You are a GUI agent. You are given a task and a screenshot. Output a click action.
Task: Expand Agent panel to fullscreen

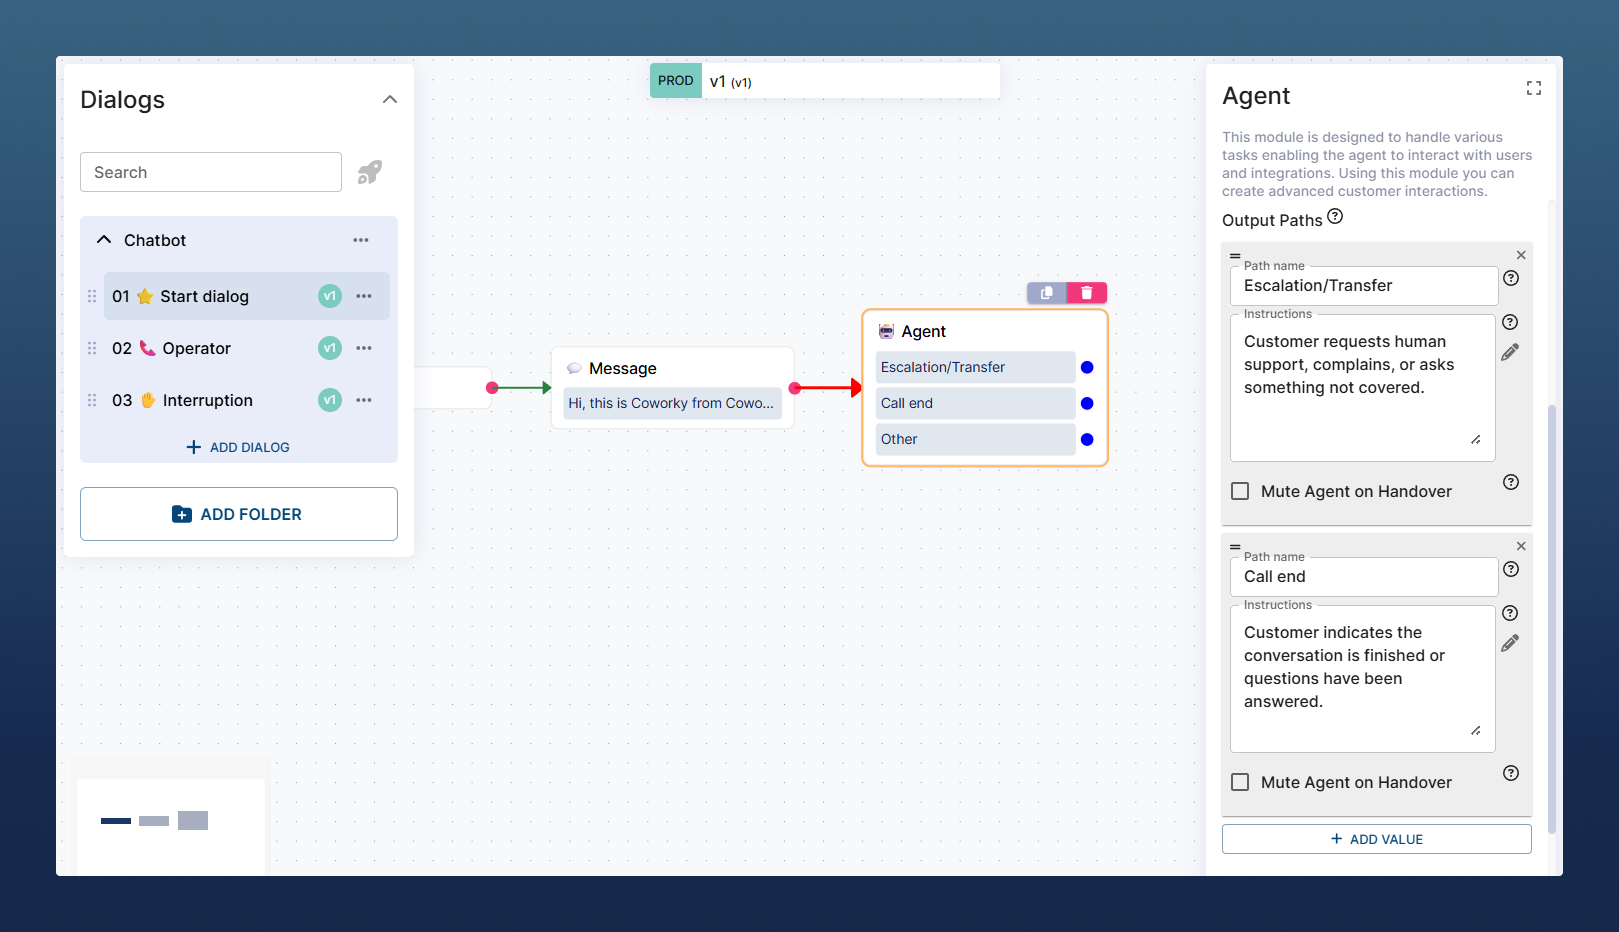1533,89
